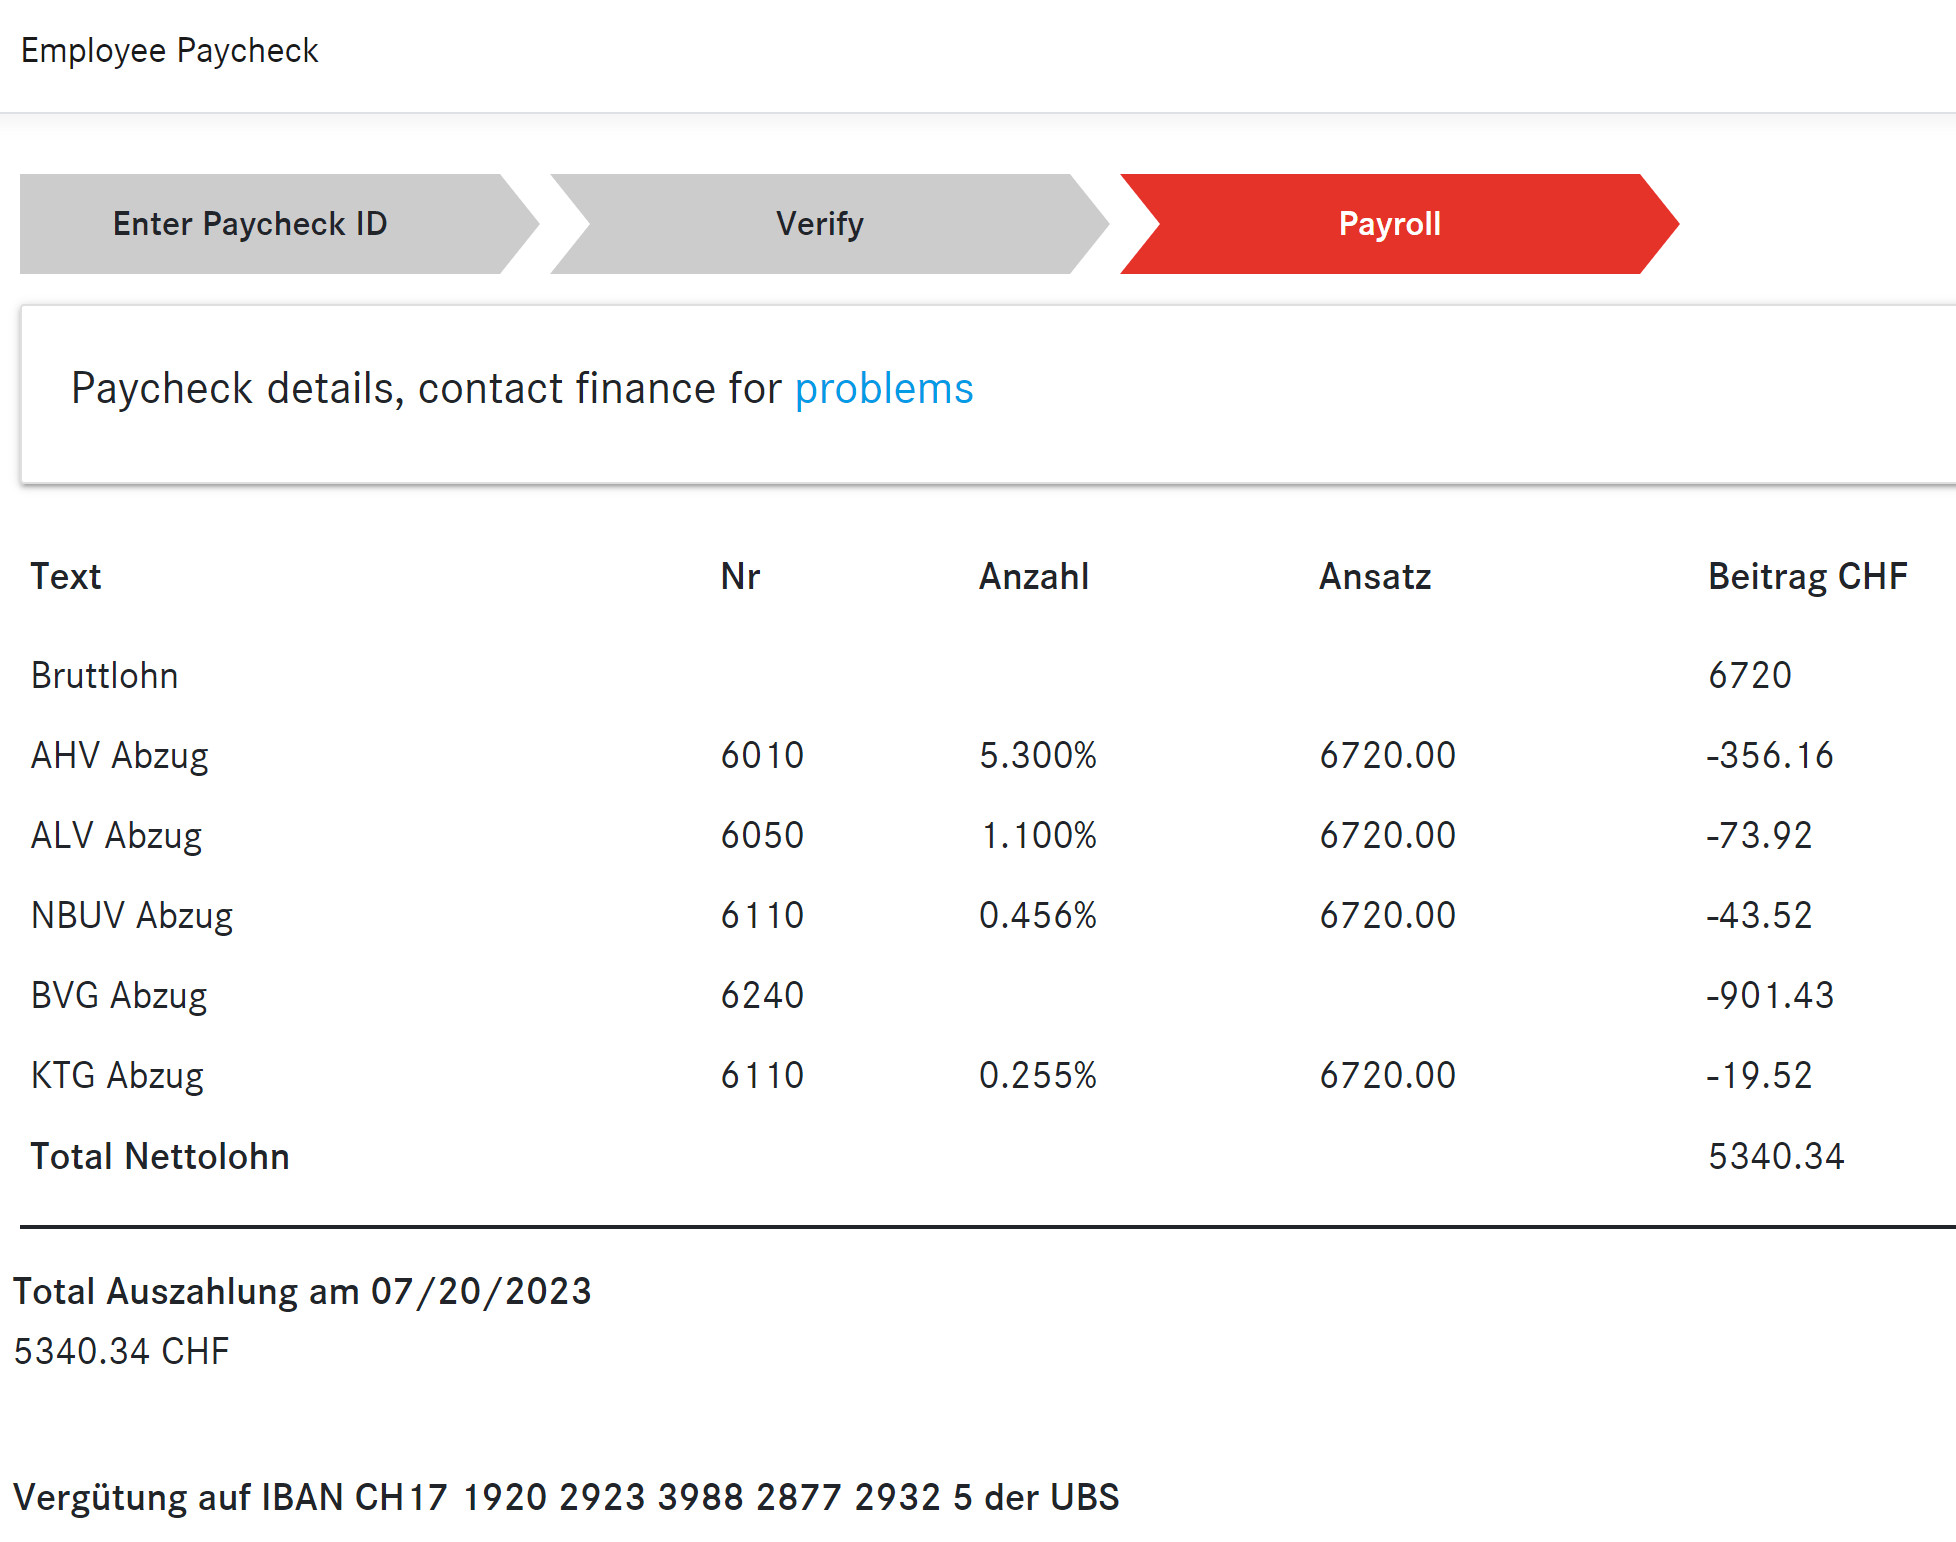Click the BVG Abzug number 6240
1956x1542 pixels.
(x=762, y=996)
